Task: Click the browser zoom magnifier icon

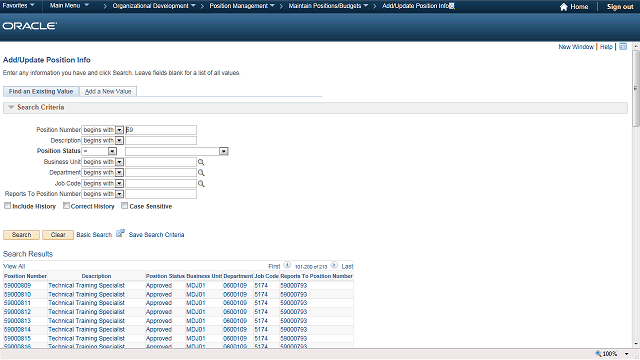Action: tap(598, 353)
